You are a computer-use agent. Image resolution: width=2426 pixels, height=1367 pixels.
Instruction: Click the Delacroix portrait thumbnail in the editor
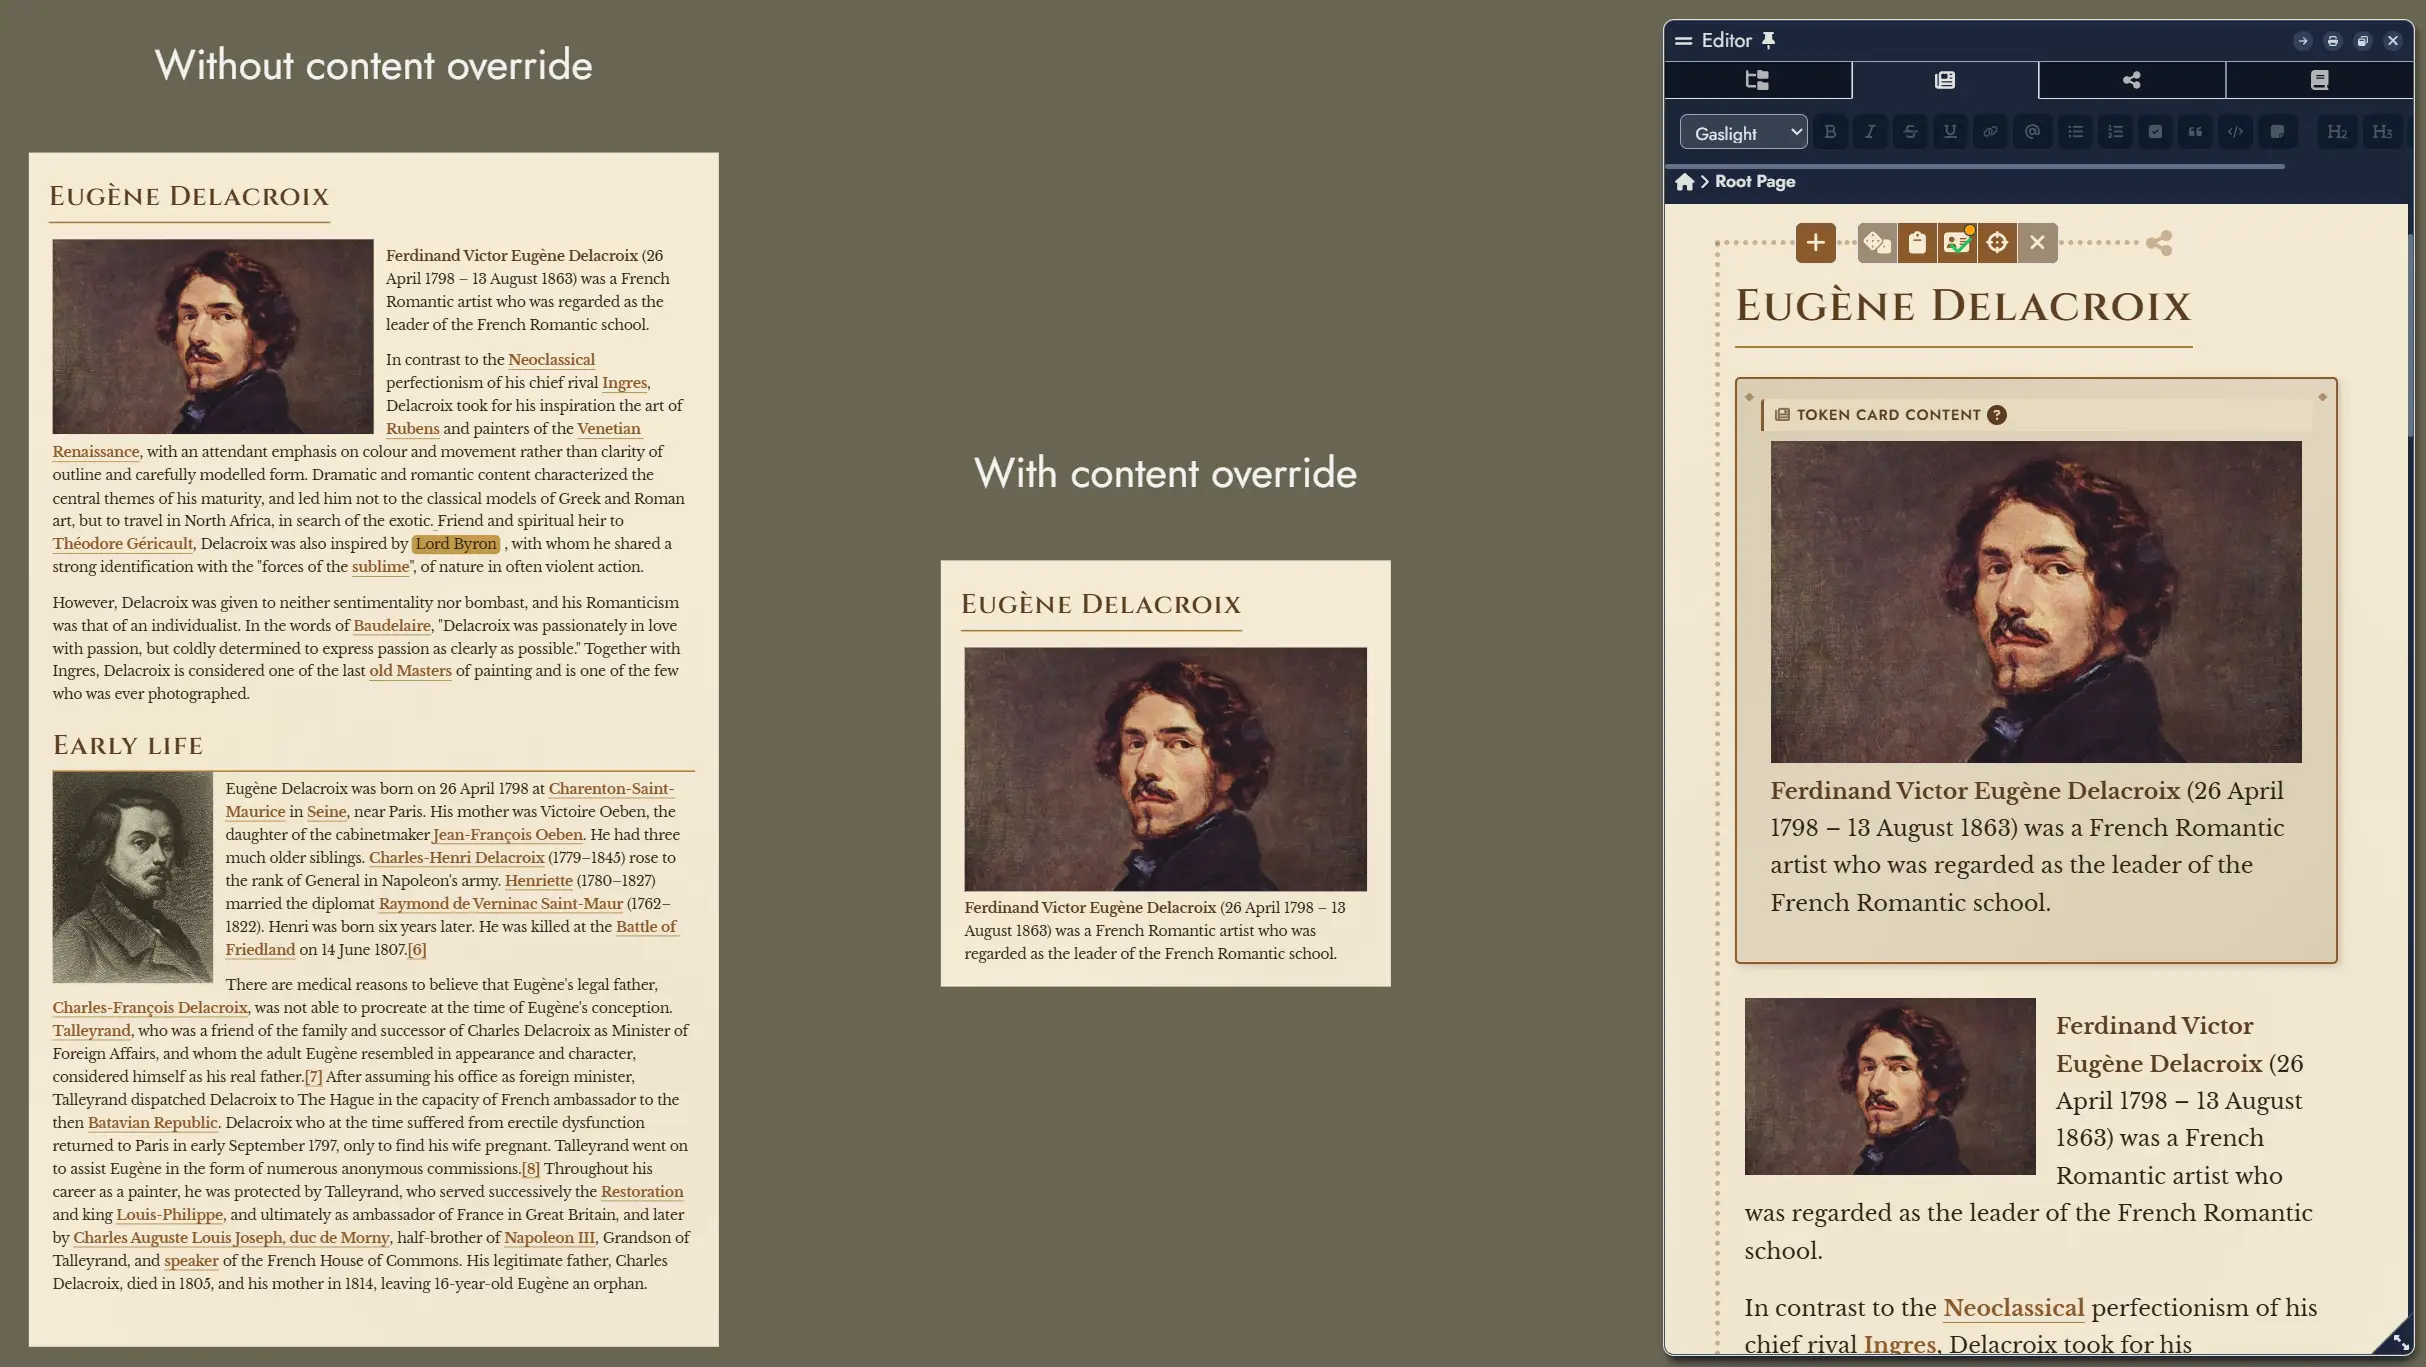(1889, 1086)
